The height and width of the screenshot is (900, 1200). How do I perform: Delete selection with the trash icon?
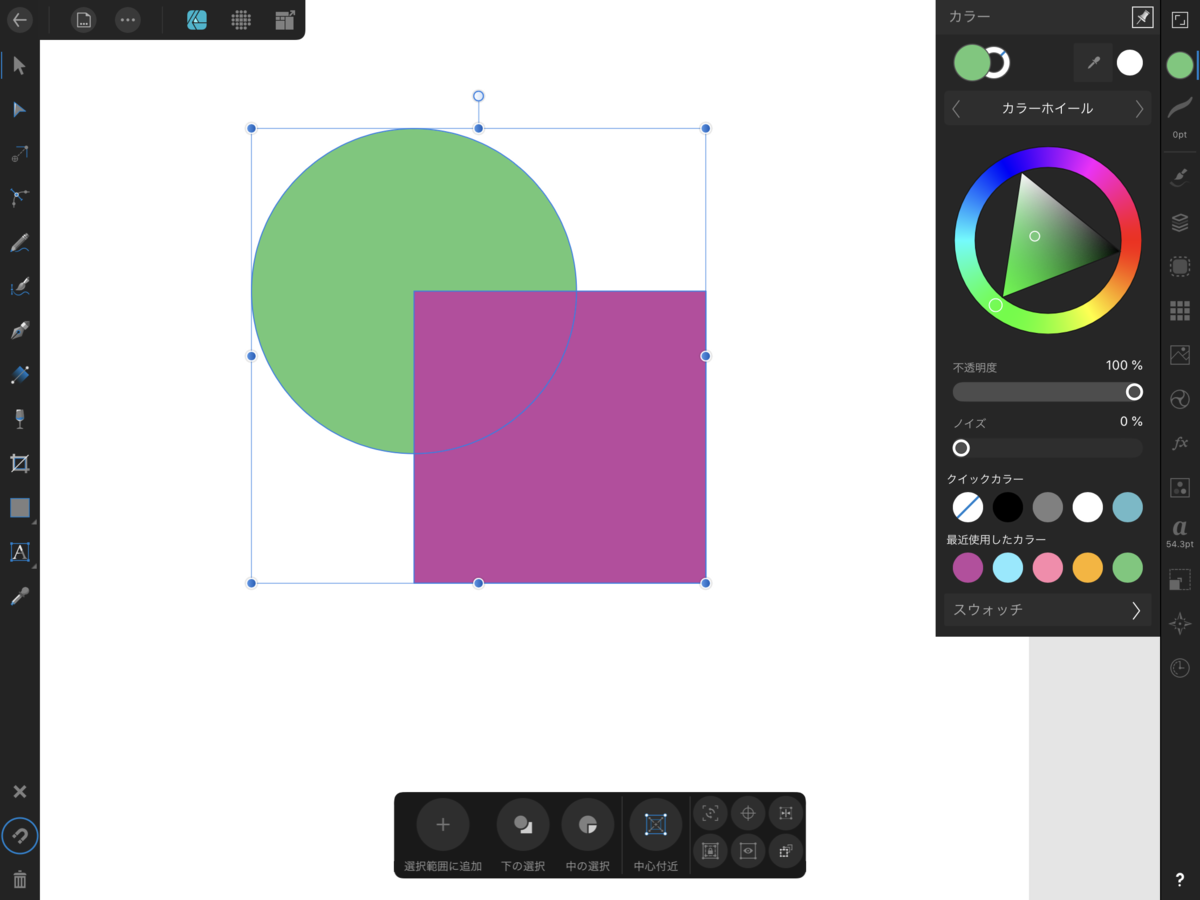(19, 880)
